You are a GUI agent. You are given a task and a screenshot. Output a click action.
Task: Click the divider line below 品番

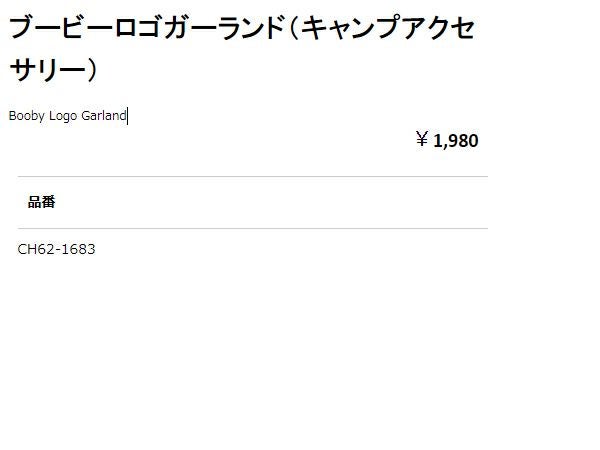click(x=252, y=228)
